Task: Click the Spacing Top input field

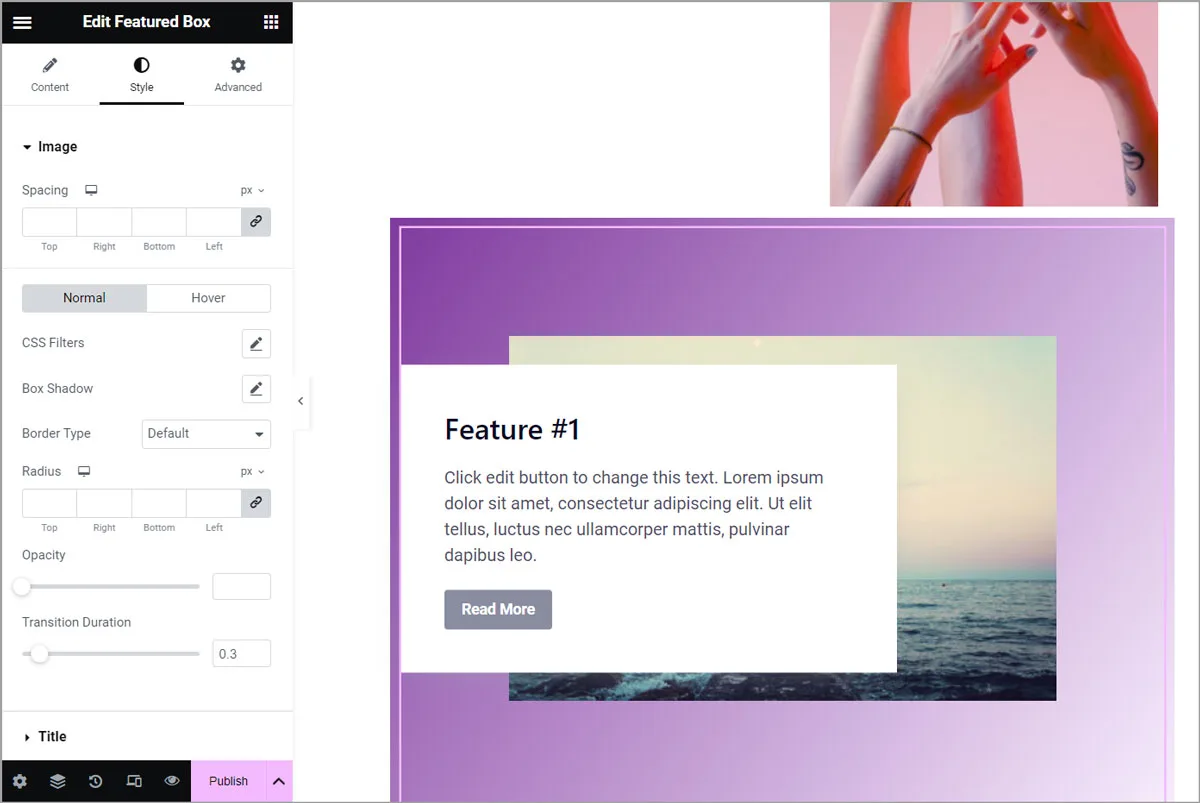Action: (x=49, y=222)
